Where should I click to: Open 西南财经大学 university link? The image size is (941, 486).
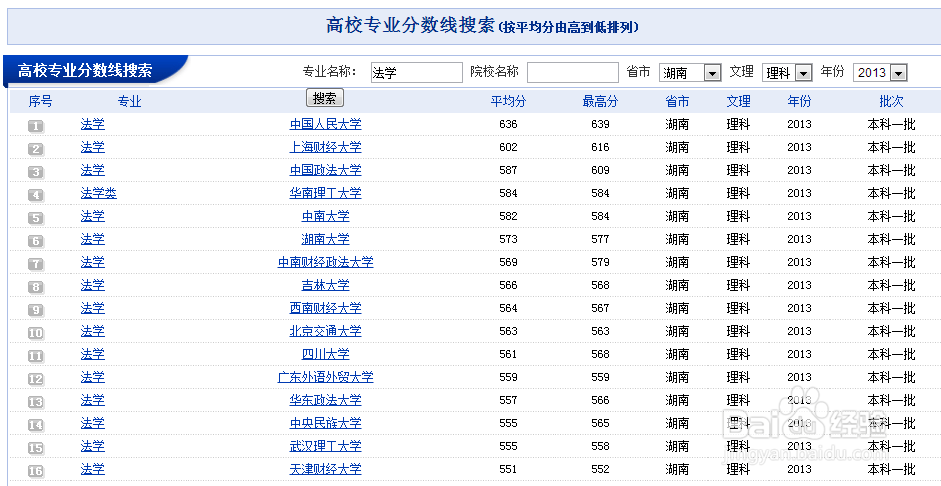(x=325, y=308)
